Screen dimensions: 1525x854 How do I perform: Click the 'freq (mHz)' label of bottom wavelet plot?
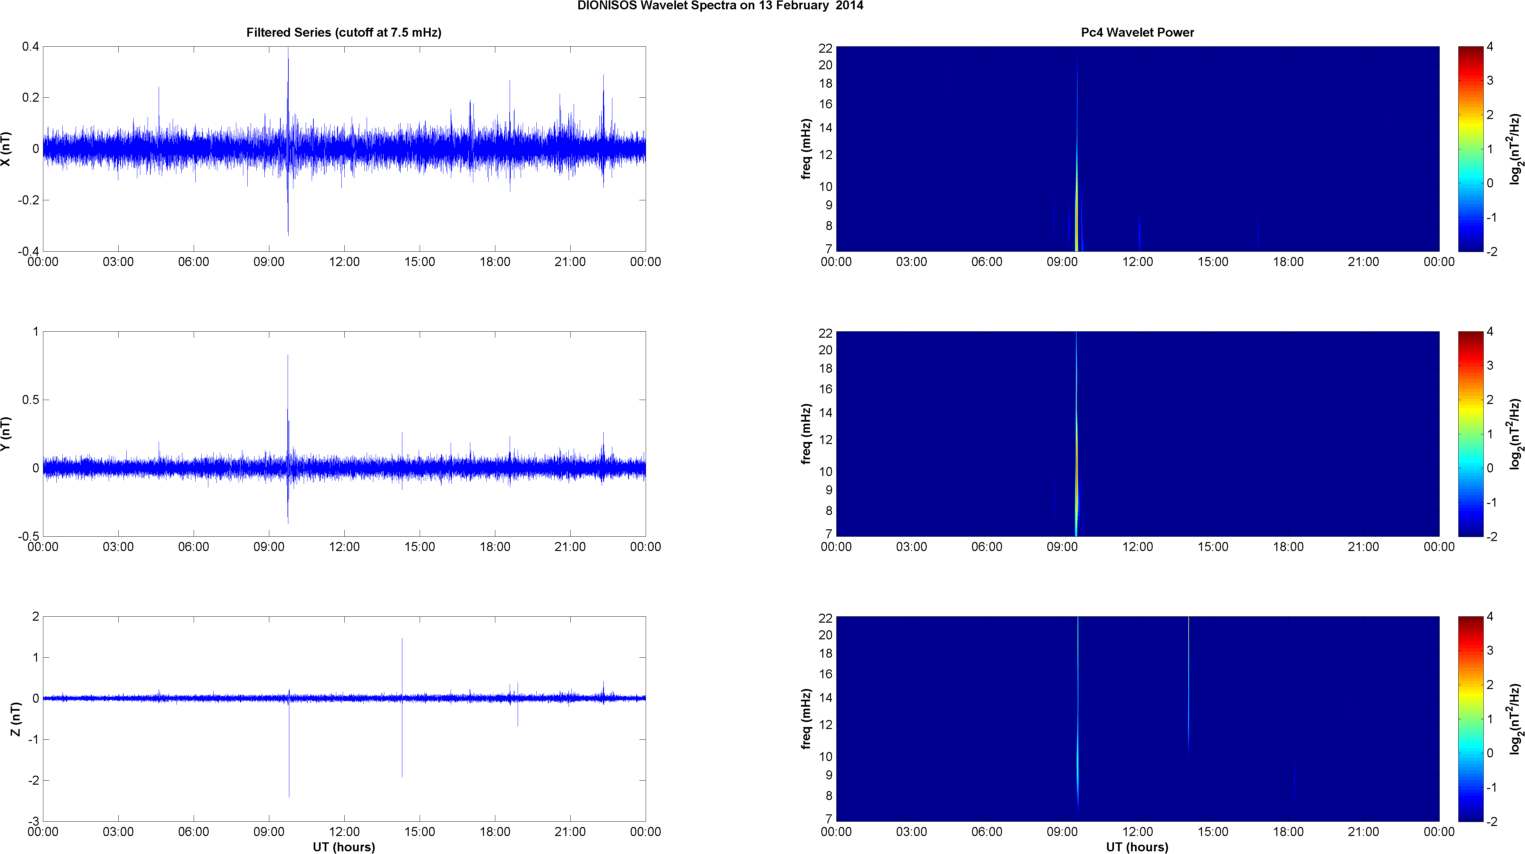(x=806, y=719)
